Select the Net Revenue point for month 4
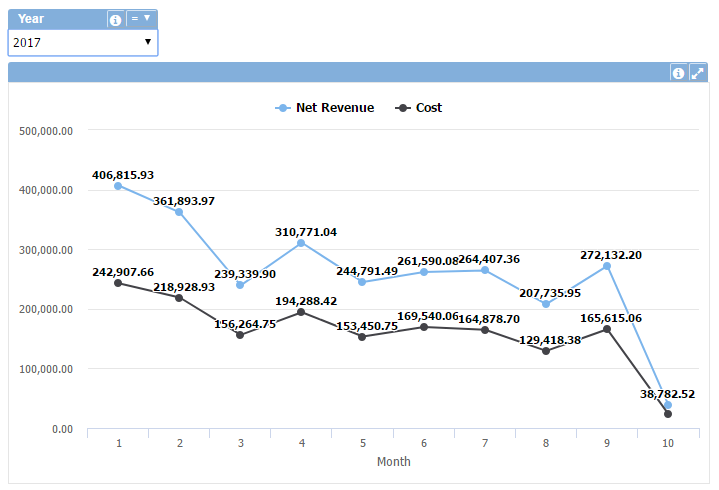 (x=301, y=243)
